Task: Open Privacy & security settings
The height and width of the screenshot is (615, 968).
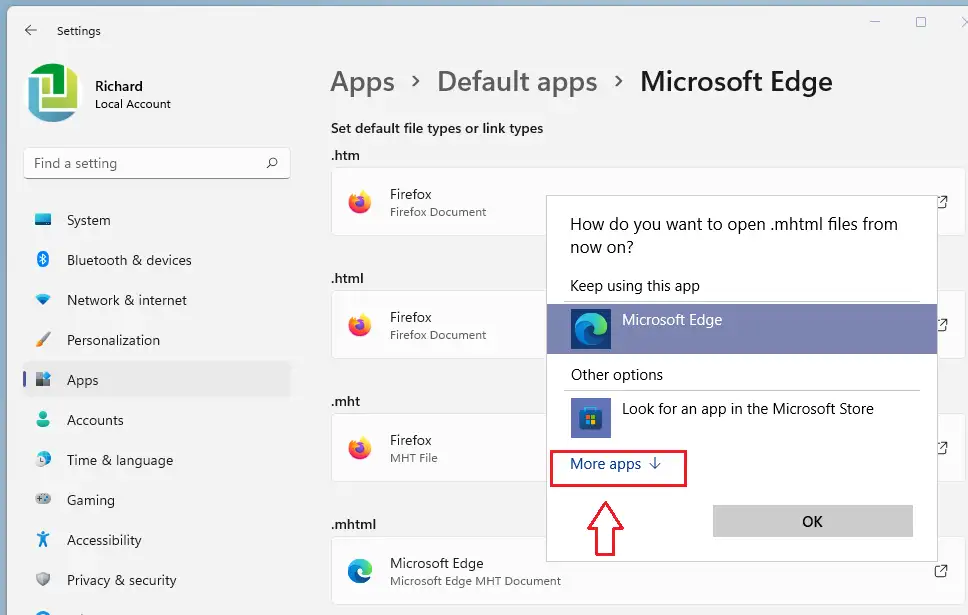Action: tap(122, 580)
